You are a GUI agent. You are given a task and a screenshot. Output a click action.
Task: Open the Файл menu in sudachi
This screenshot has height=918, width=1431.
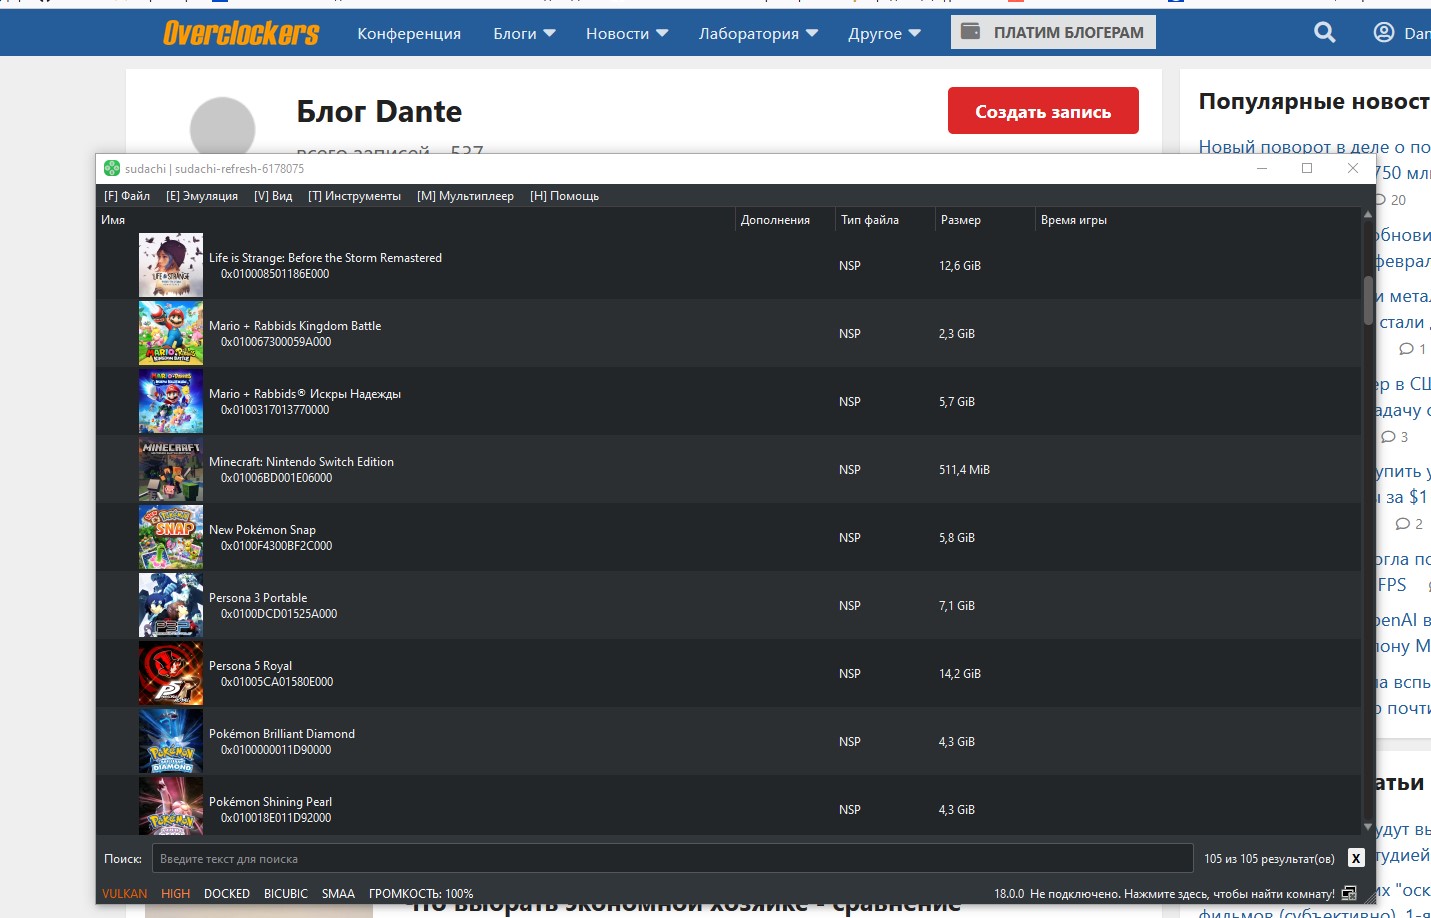127,196
